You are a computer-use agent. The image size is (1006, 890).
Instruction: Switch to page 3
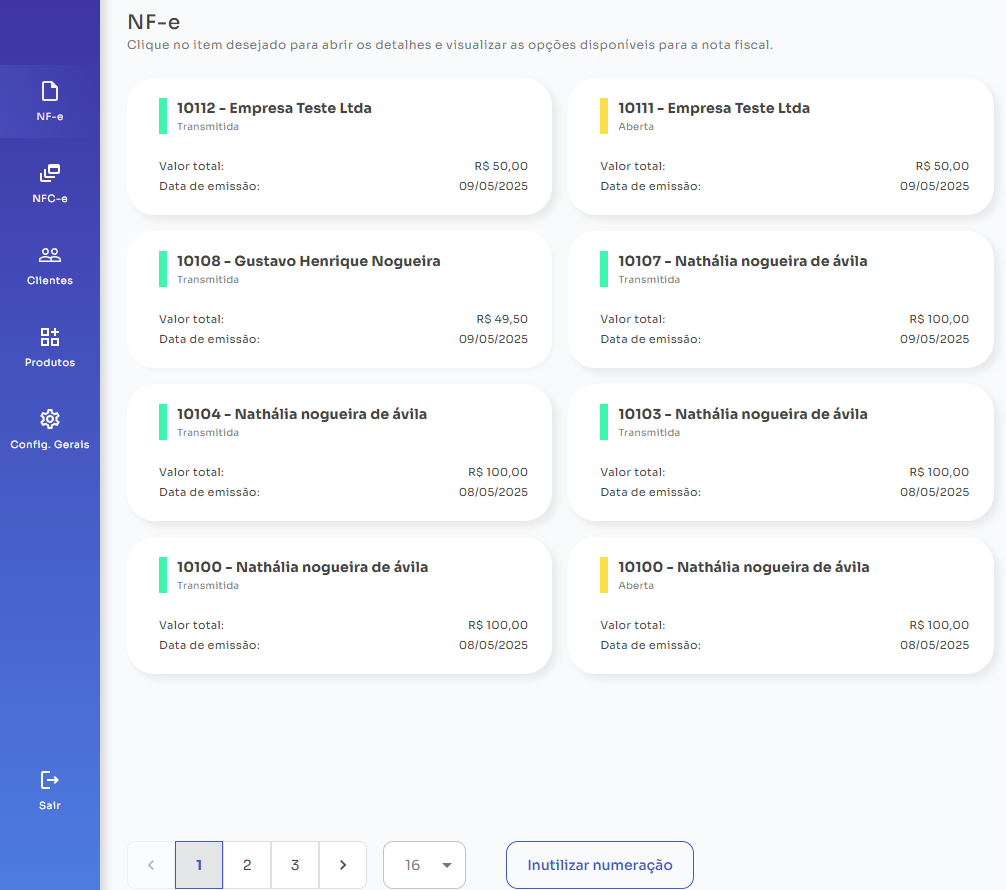pos(295,865)
